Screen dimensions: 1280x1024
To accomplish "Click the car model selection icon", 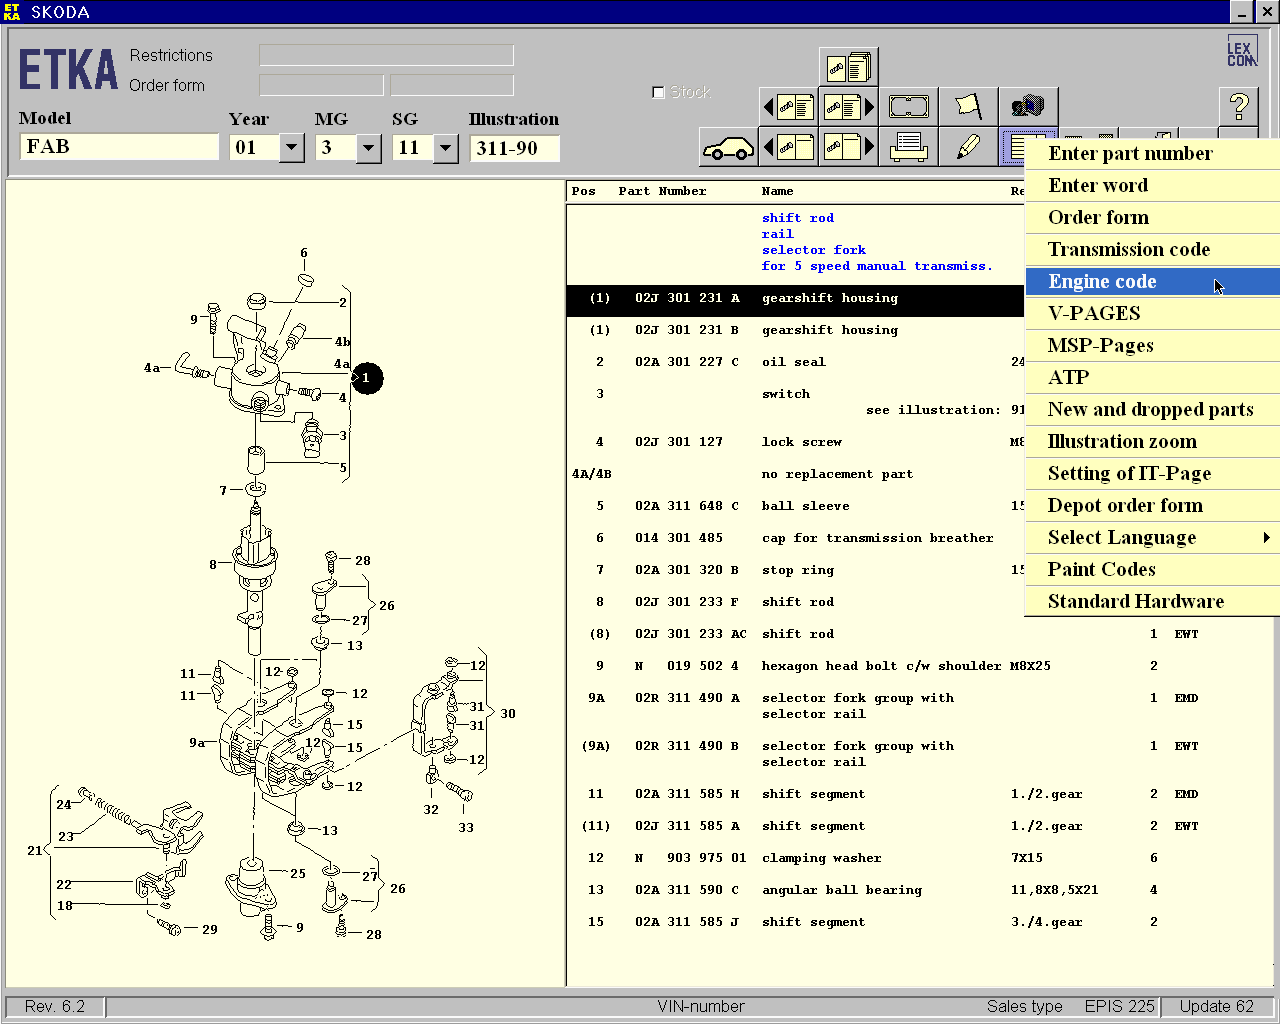I will 729,147.
